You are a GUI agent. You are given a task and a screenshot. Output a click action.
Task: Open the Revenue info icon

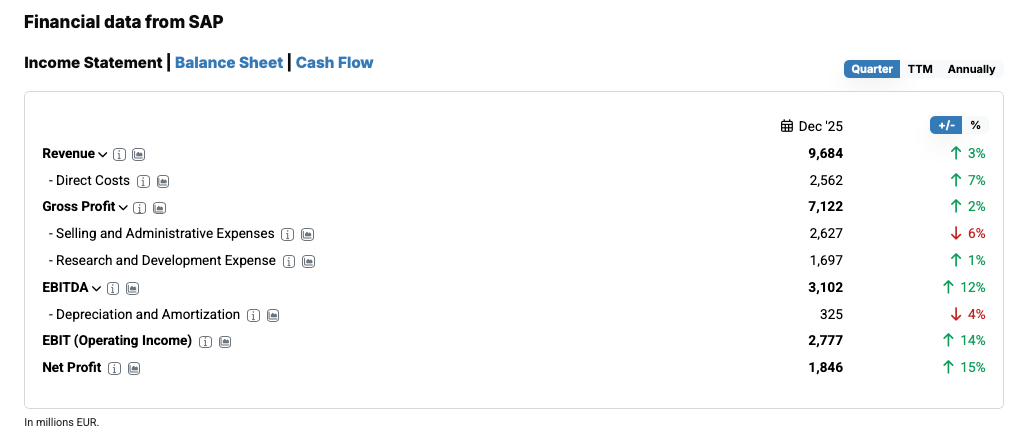(x=119, y=154)
